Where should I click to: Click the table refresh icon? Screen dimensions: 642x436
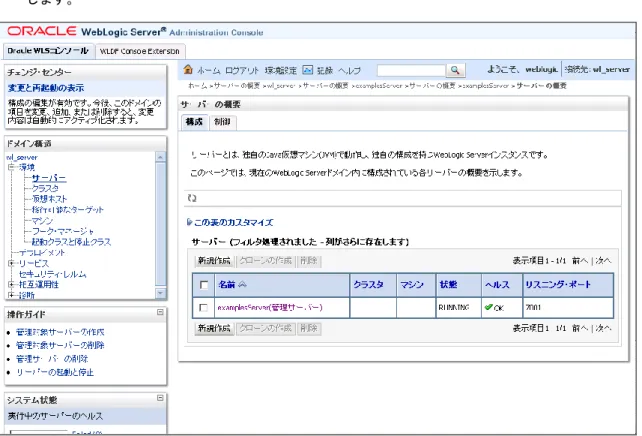192,198
